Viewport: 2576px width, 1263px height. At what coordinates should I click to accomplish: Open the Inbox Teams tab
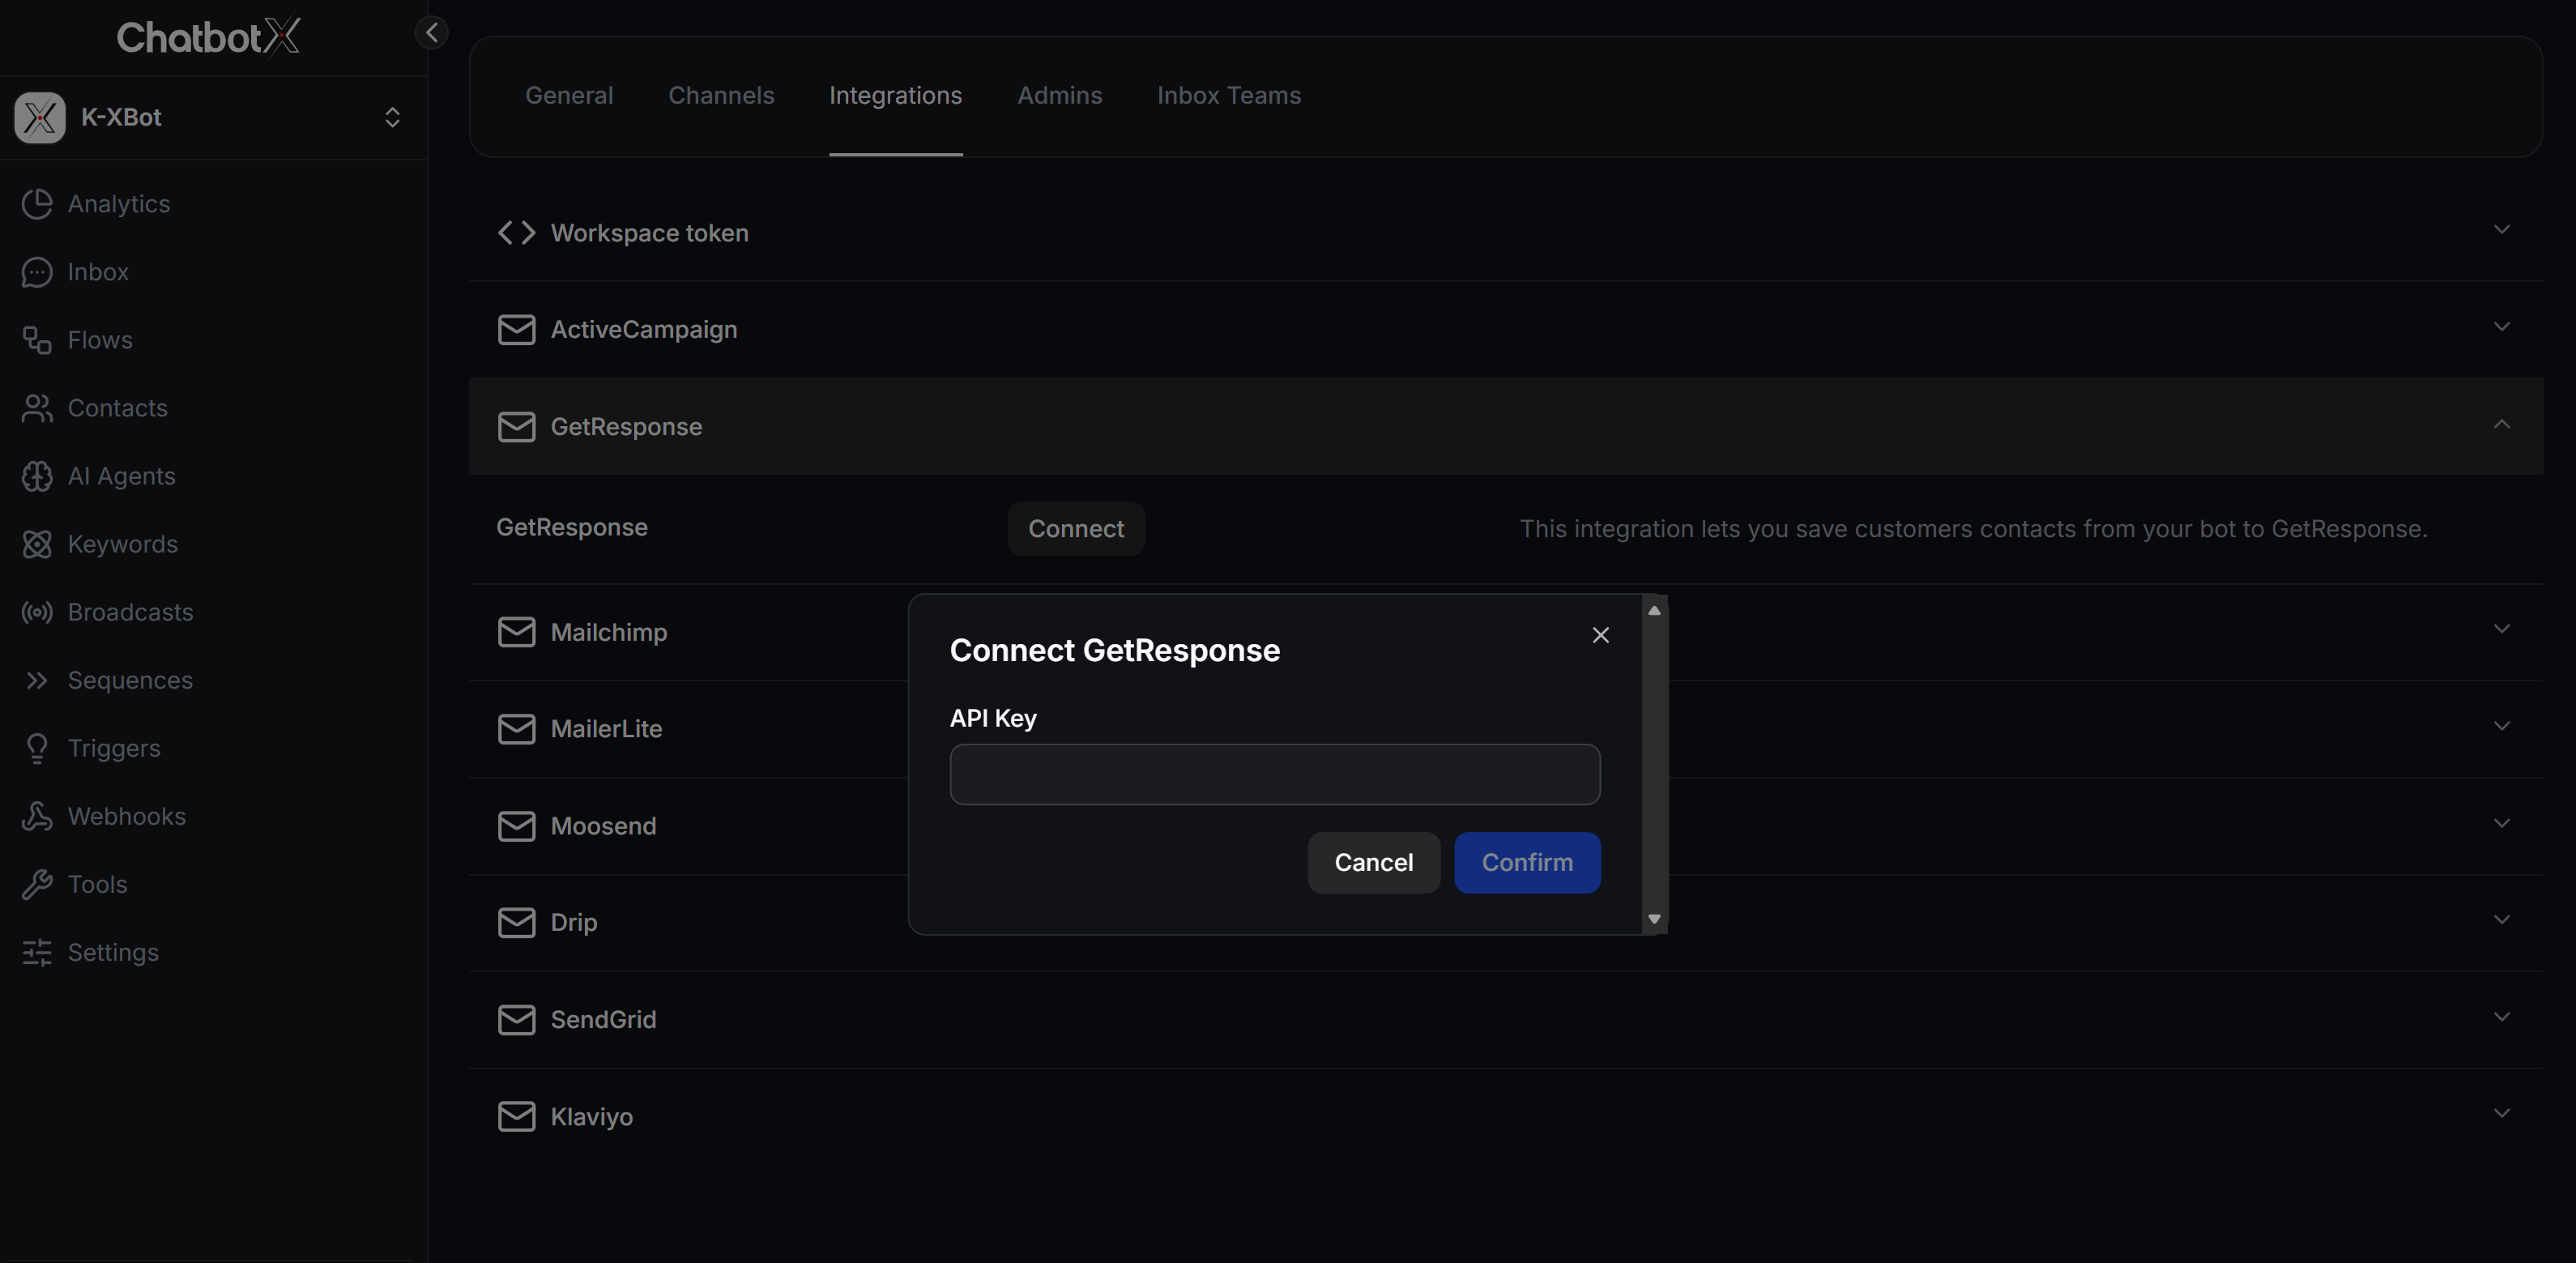1229,95
